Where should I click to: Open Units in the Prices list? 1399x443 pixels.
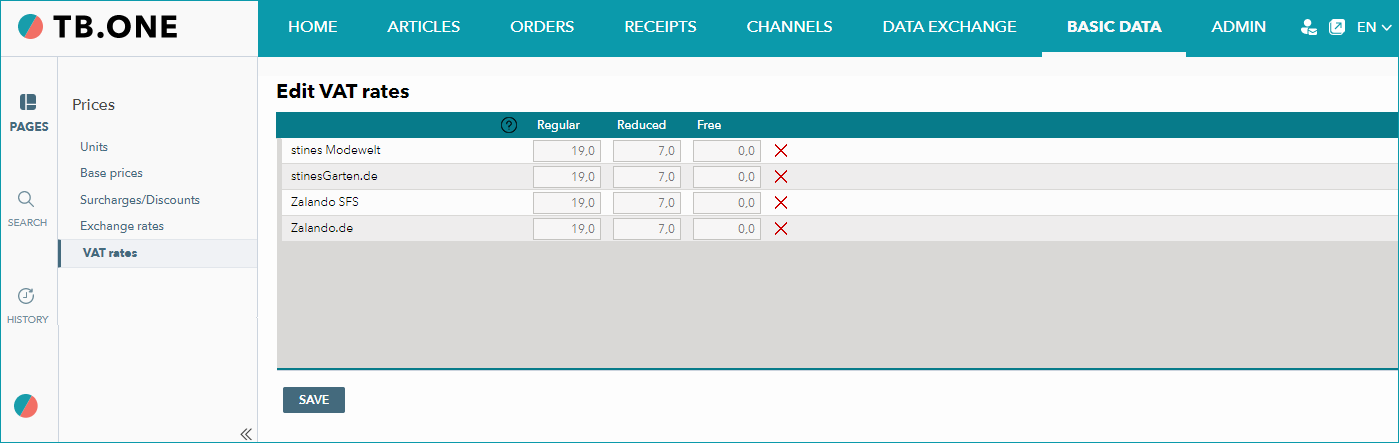tap(94, 147)
